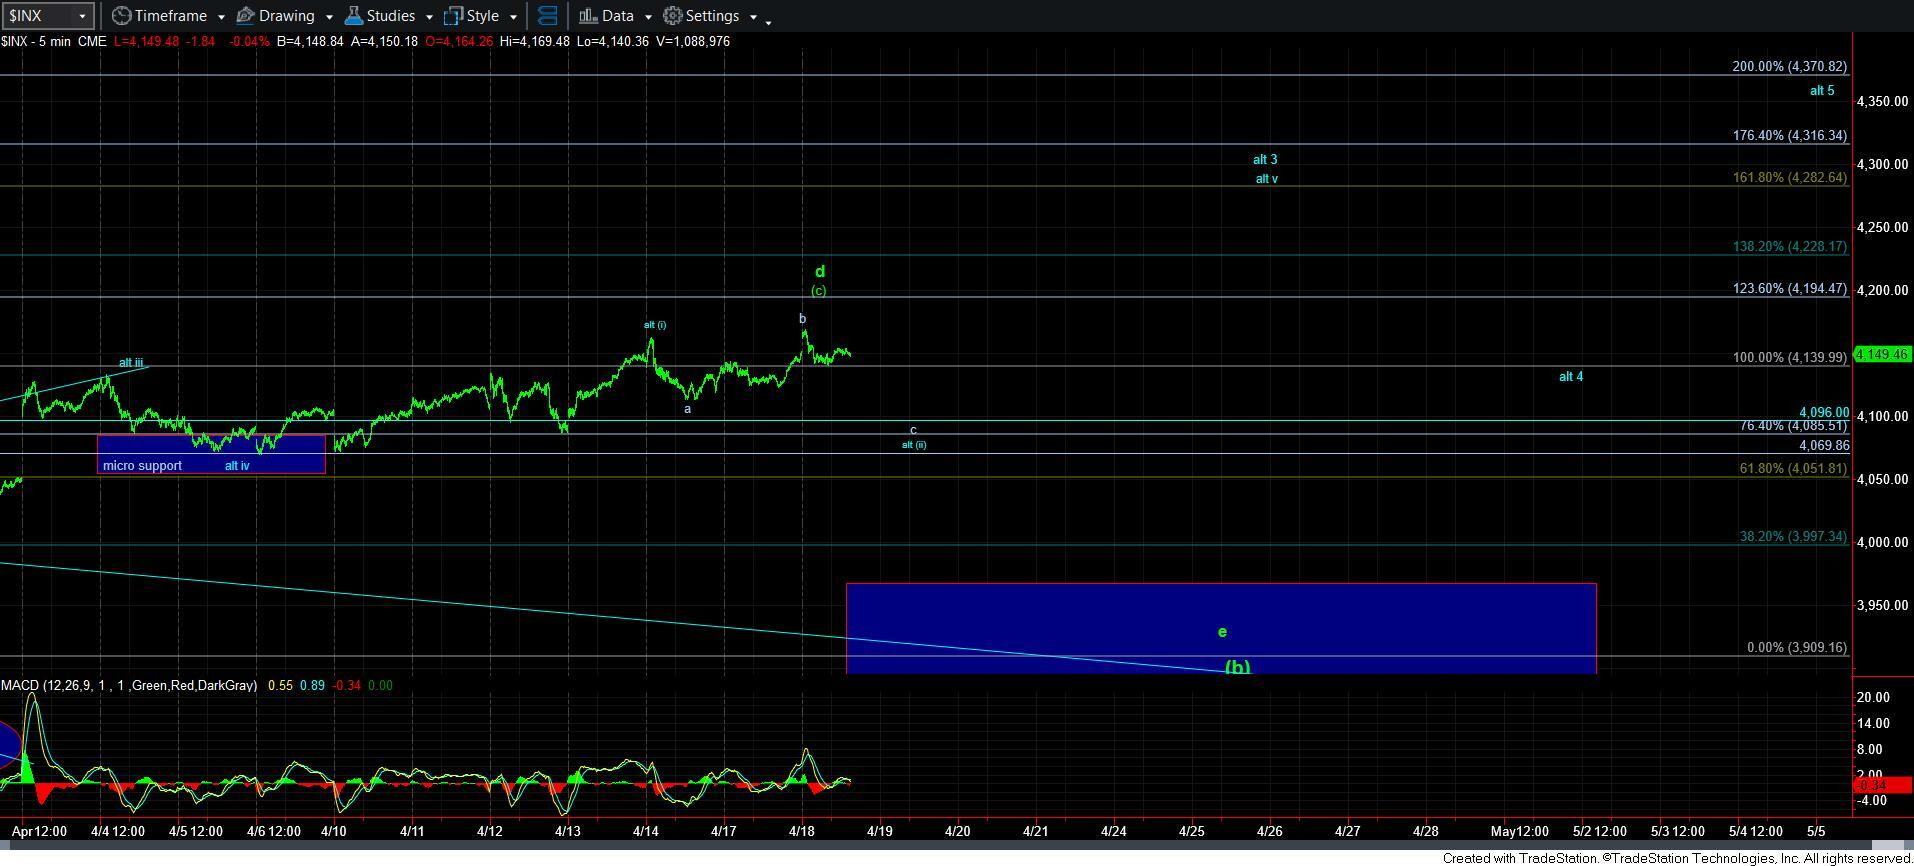The width and height of the screenshot is (1914, 866).
Task: Click the green '(b)' wave label
Action: [1238, 666]
